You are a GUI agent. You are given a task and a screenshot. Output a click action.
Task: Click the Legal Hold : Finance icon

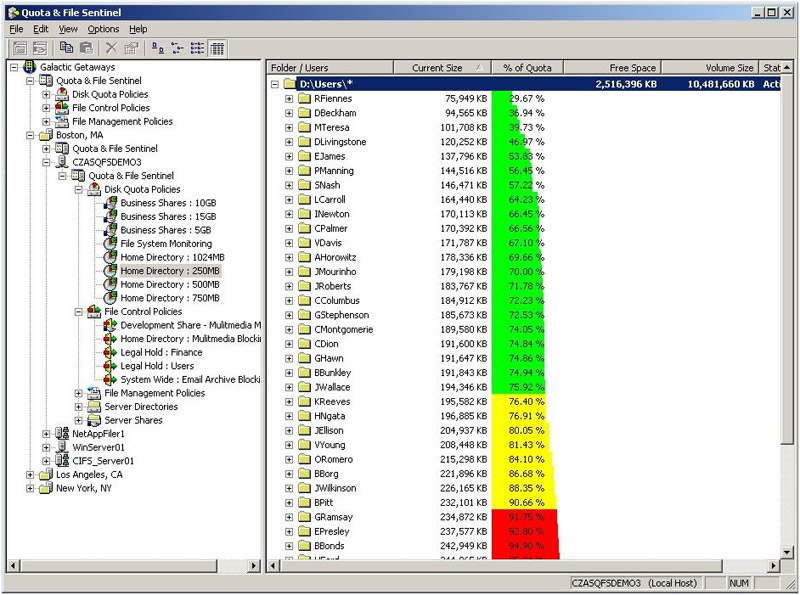pyautogui.click(x=110, y=352)
